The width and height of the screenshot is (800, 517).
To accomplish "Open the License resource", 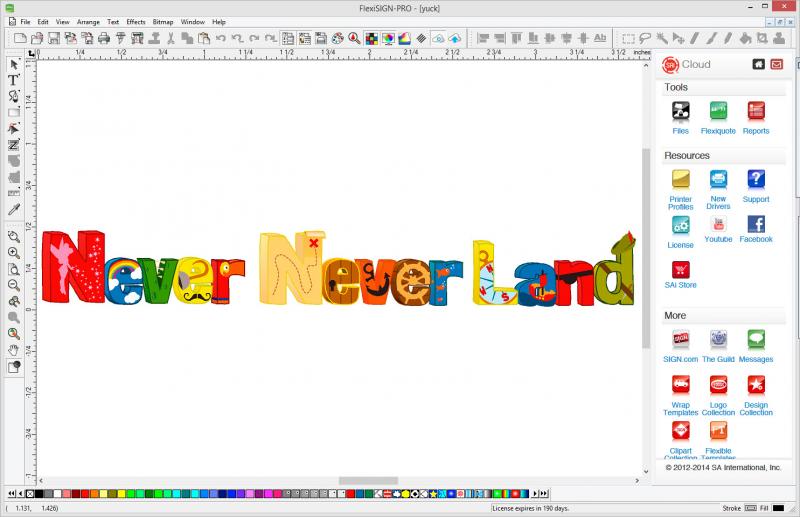I will coord(681,232).
